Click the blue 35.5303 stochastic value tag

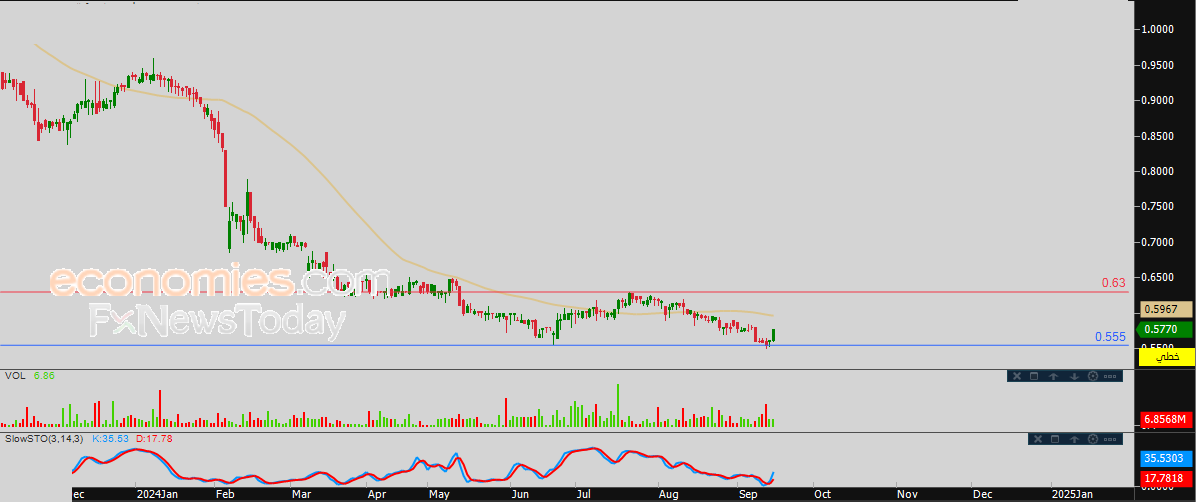pyautogui.click(x=1166, y=459)
